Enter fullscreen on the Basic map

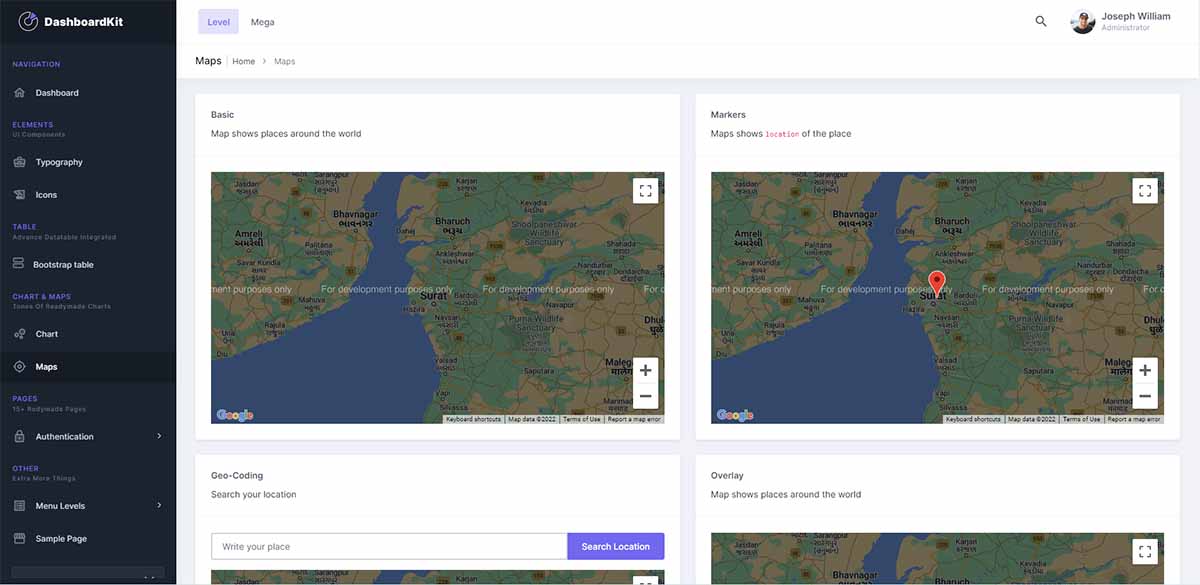[646, 190]
